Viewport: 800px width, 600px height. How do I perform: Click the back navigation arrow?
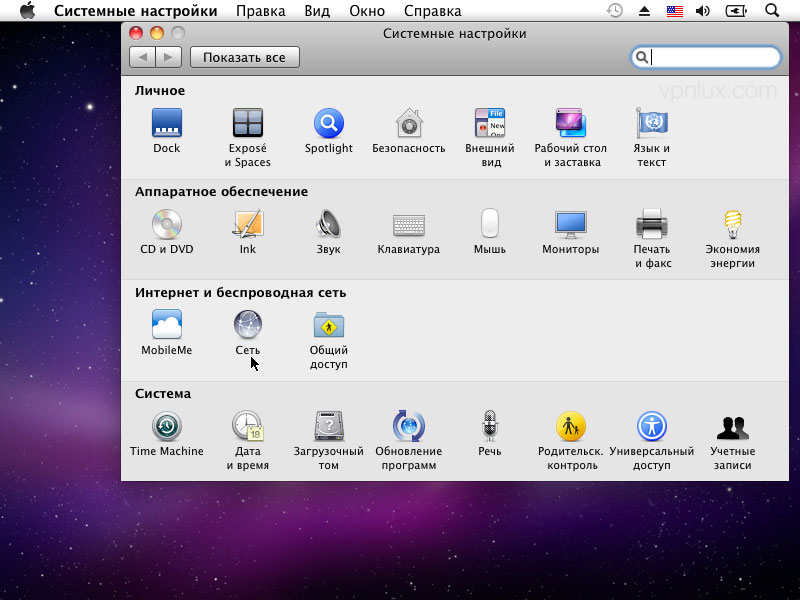click(142, 57)
